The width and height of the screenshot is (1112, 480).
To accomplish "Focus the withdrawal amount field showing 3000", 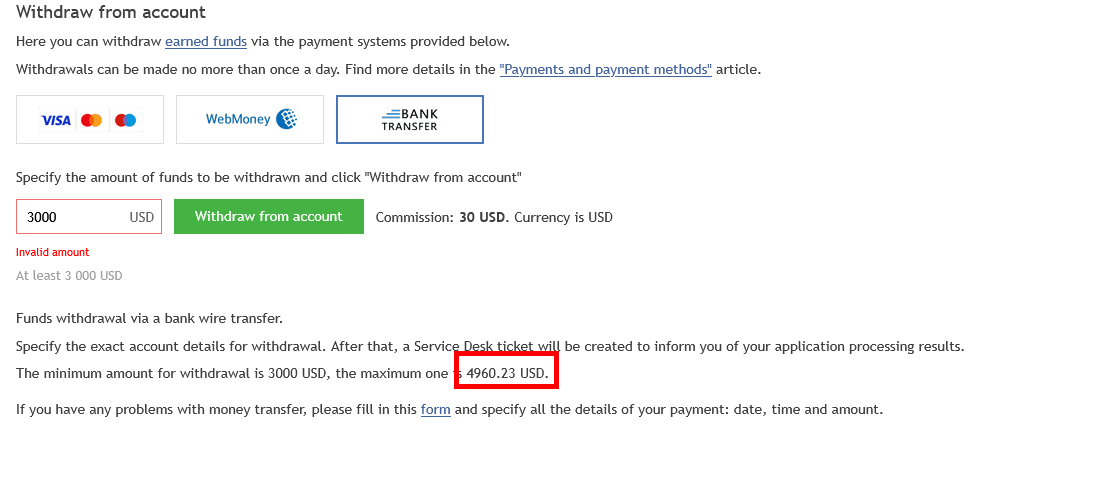I will pos(89,217).
